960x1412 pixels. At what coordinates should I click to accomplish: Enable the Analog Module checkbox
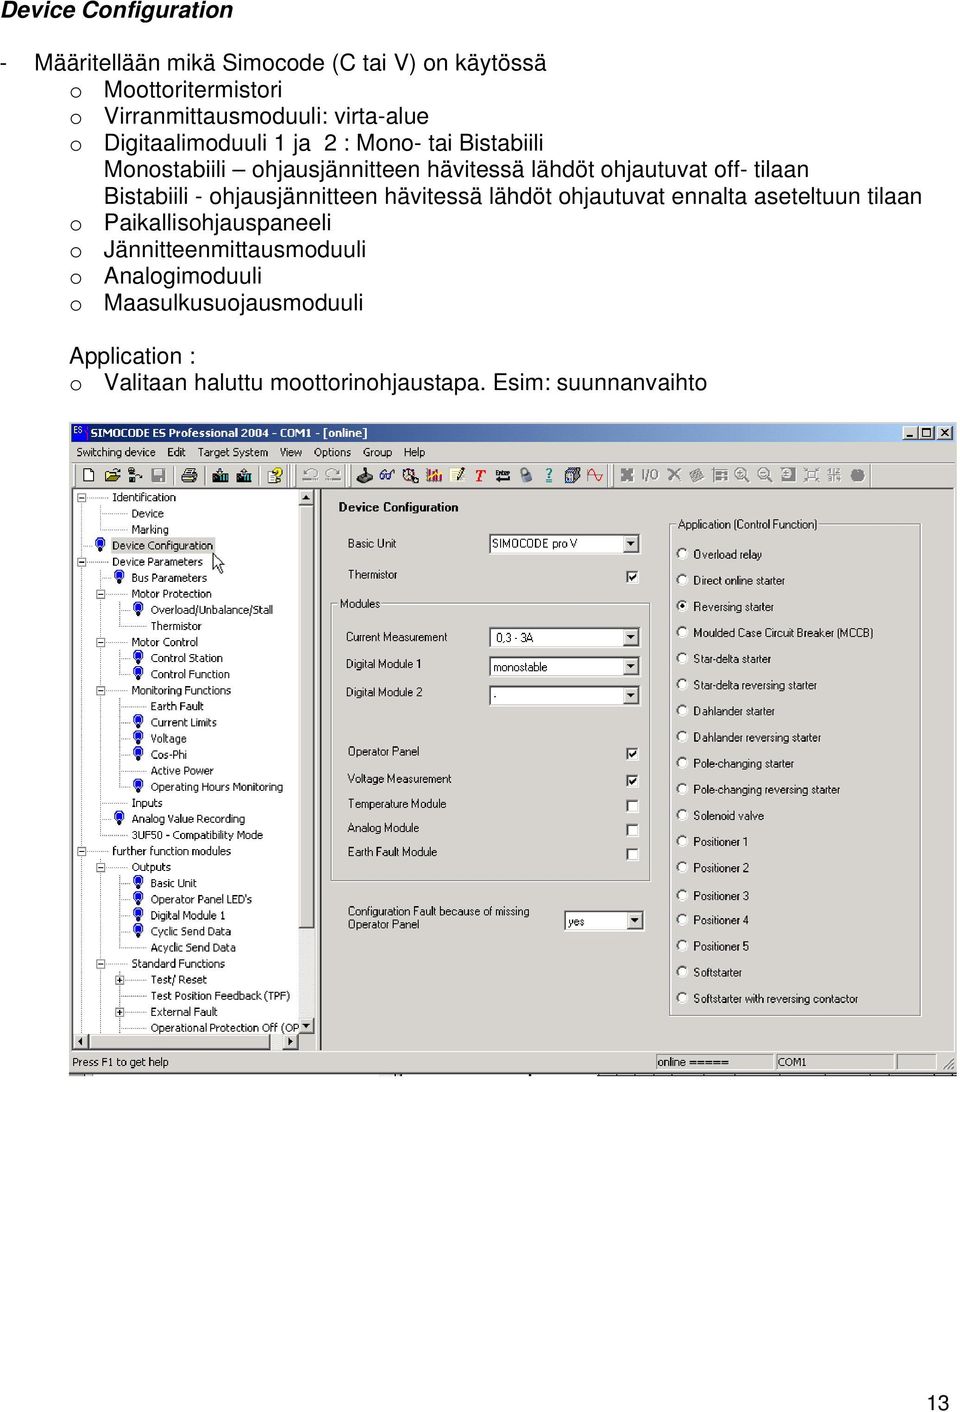tap(632, 829)
